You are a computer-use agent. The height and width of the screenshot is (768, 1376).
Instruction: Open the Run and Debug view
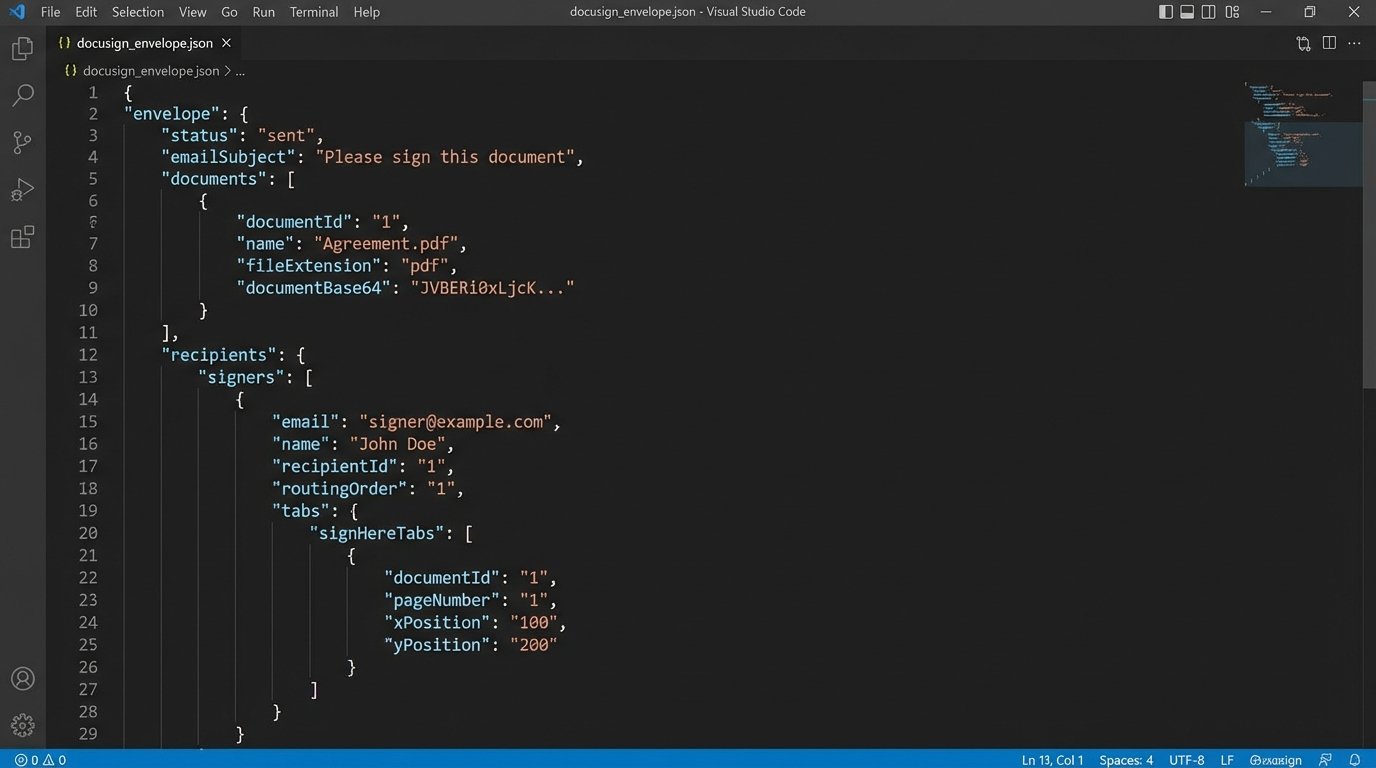22,190
